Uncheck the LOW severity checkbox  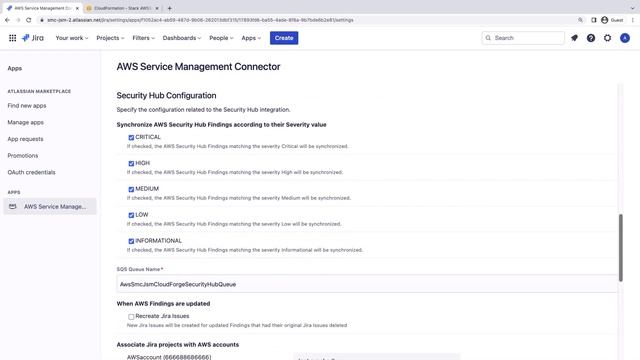[x=131, y=215]
